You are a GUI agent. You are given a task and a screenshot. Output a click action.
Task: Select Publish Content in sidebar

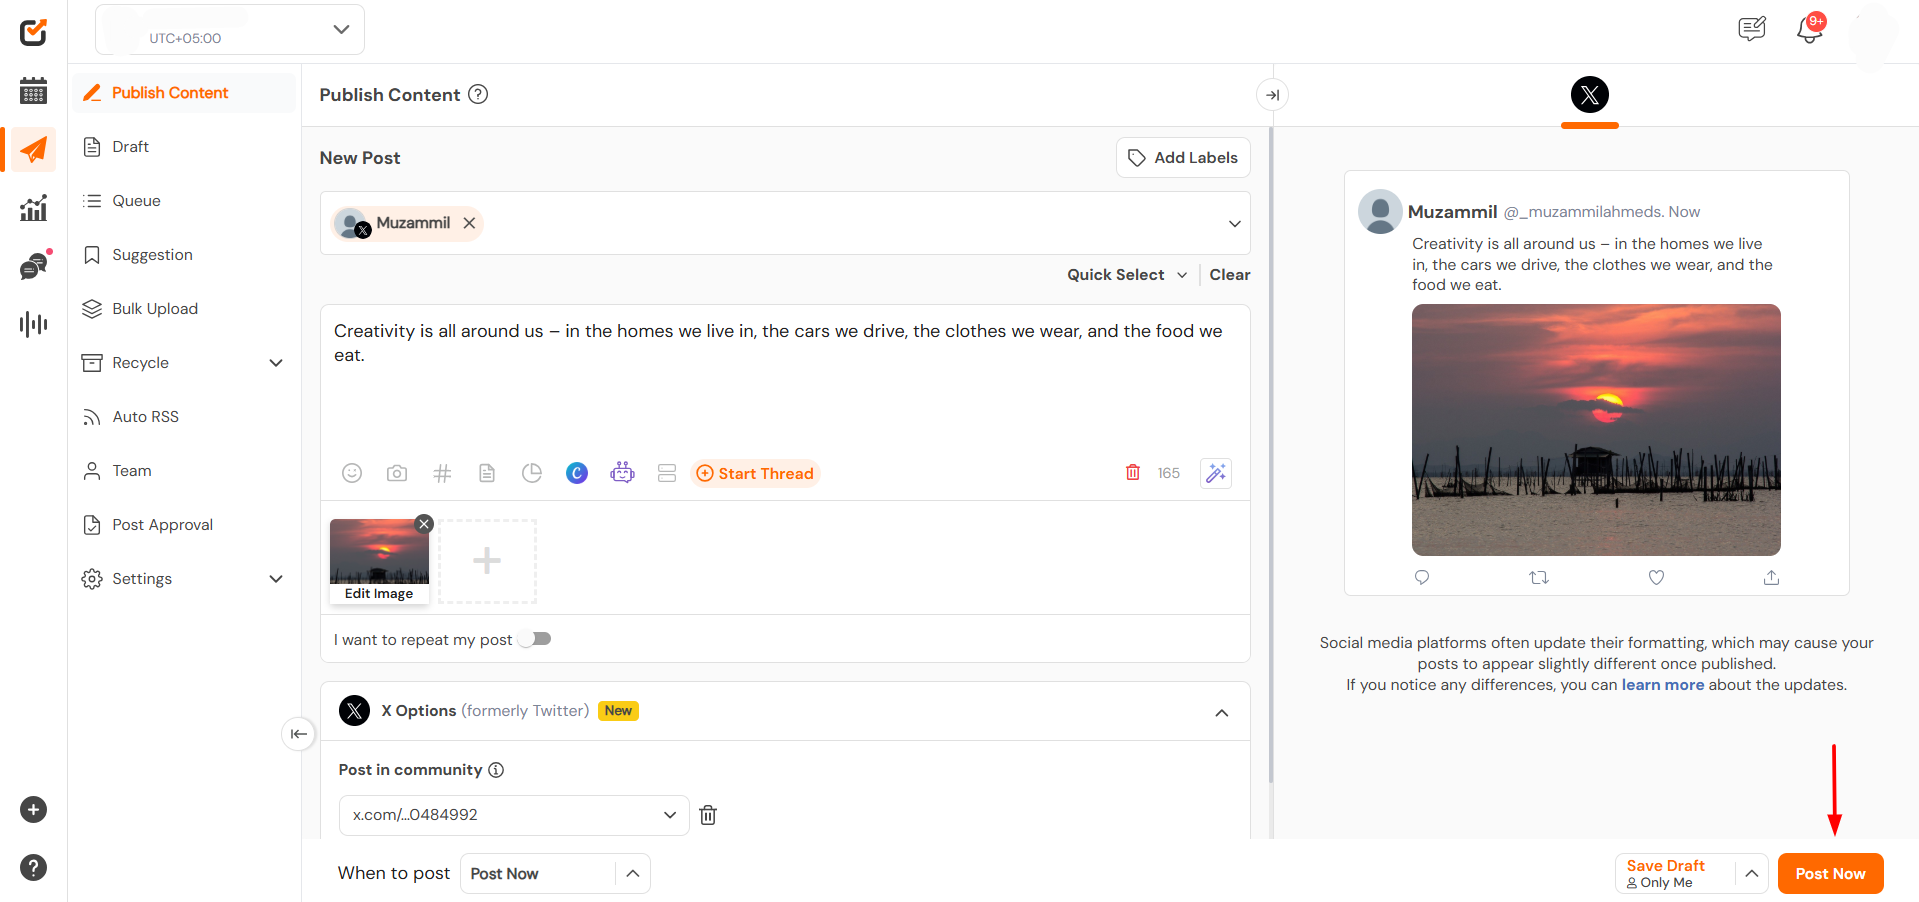(183, 93)
